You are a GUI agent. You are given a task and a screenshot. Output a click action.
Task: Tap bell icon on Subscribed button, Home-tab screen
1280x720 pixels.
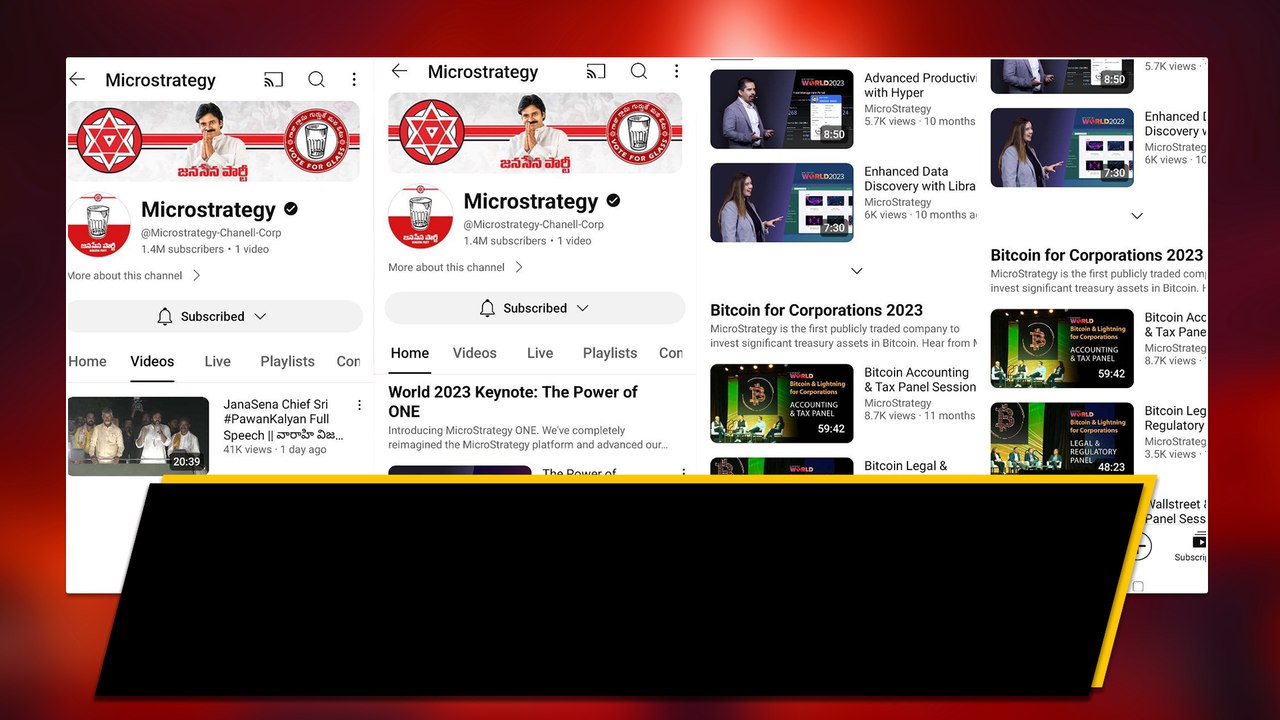click(x=487, y=308)
